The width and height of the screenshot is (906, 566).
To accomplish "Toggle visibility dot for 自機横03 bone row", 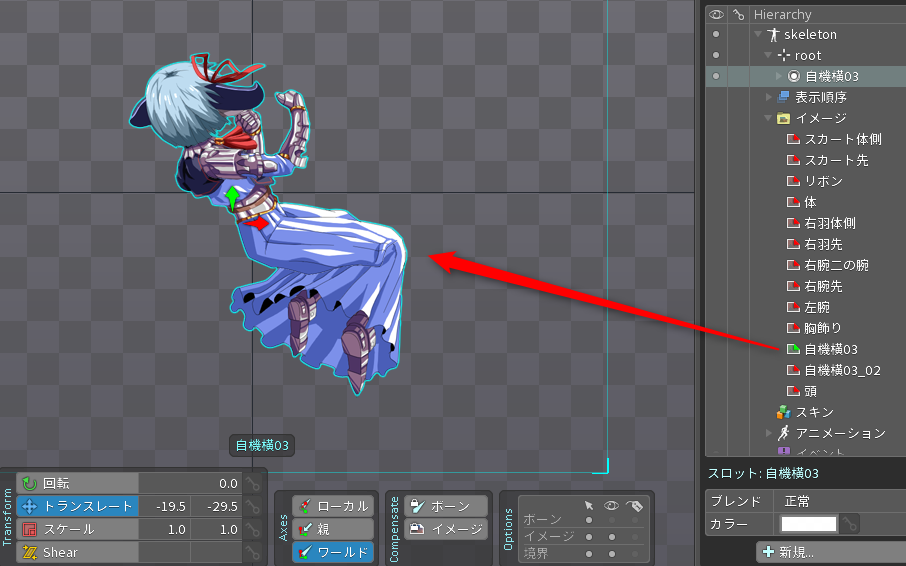I will point(716,76).
